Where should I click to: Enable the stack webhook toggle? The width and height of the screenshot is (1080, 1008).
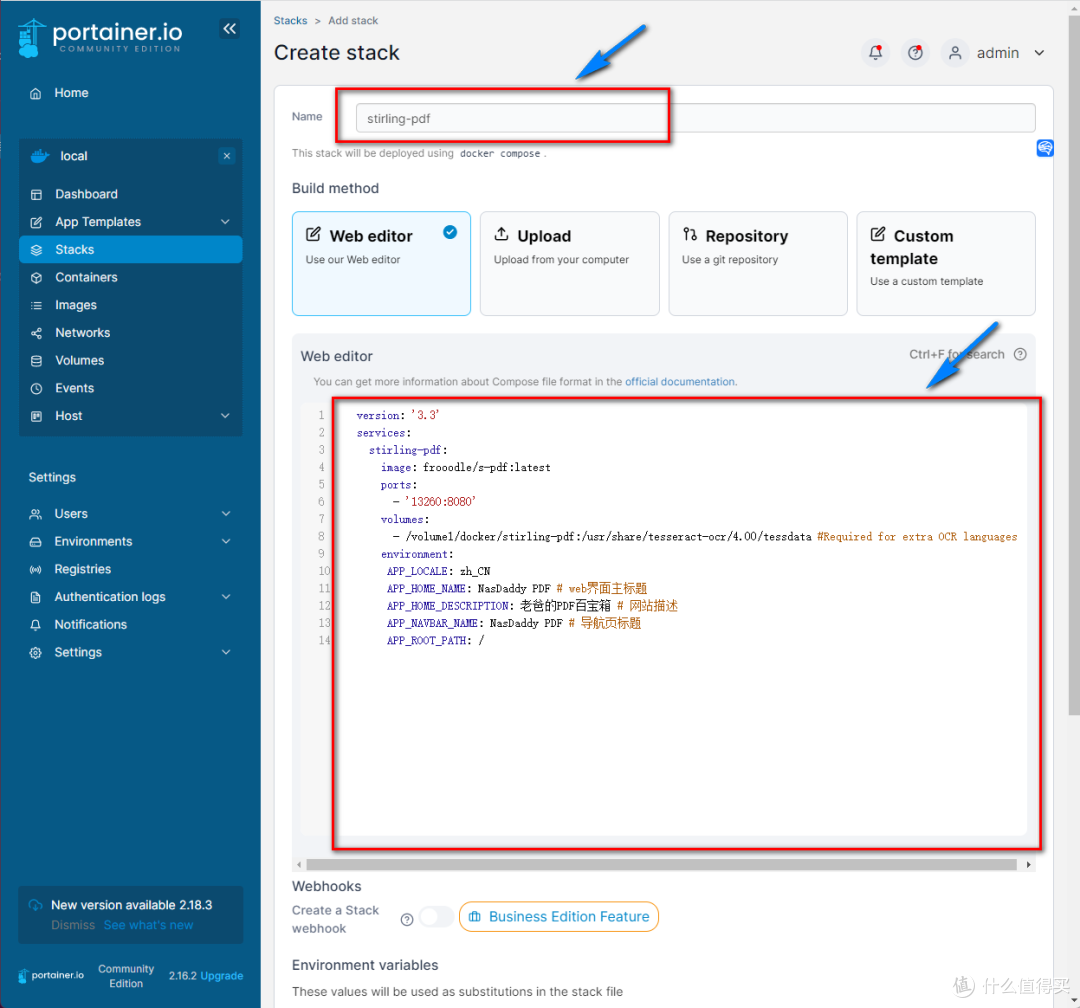pos(434,917)
